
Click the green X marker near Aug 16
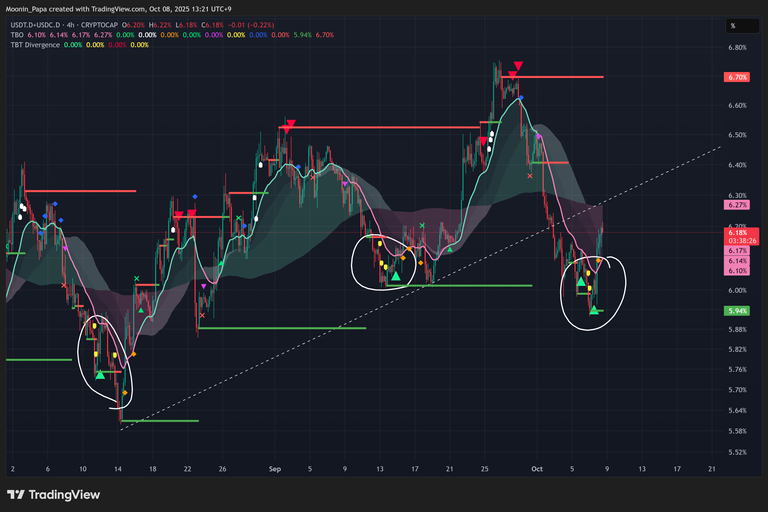click(137, 278)
